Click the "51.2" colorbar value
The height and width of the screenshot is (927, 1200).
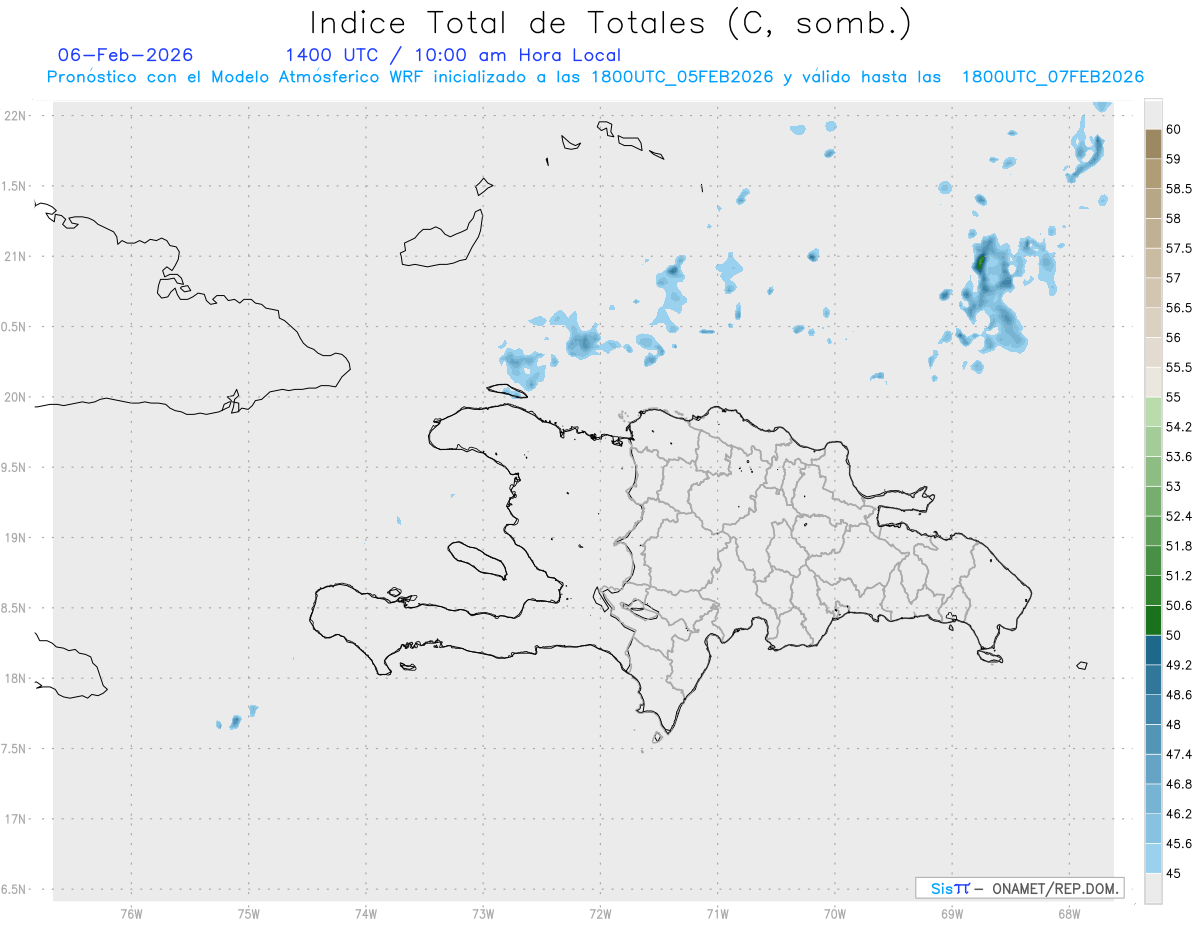point(1178,576)
